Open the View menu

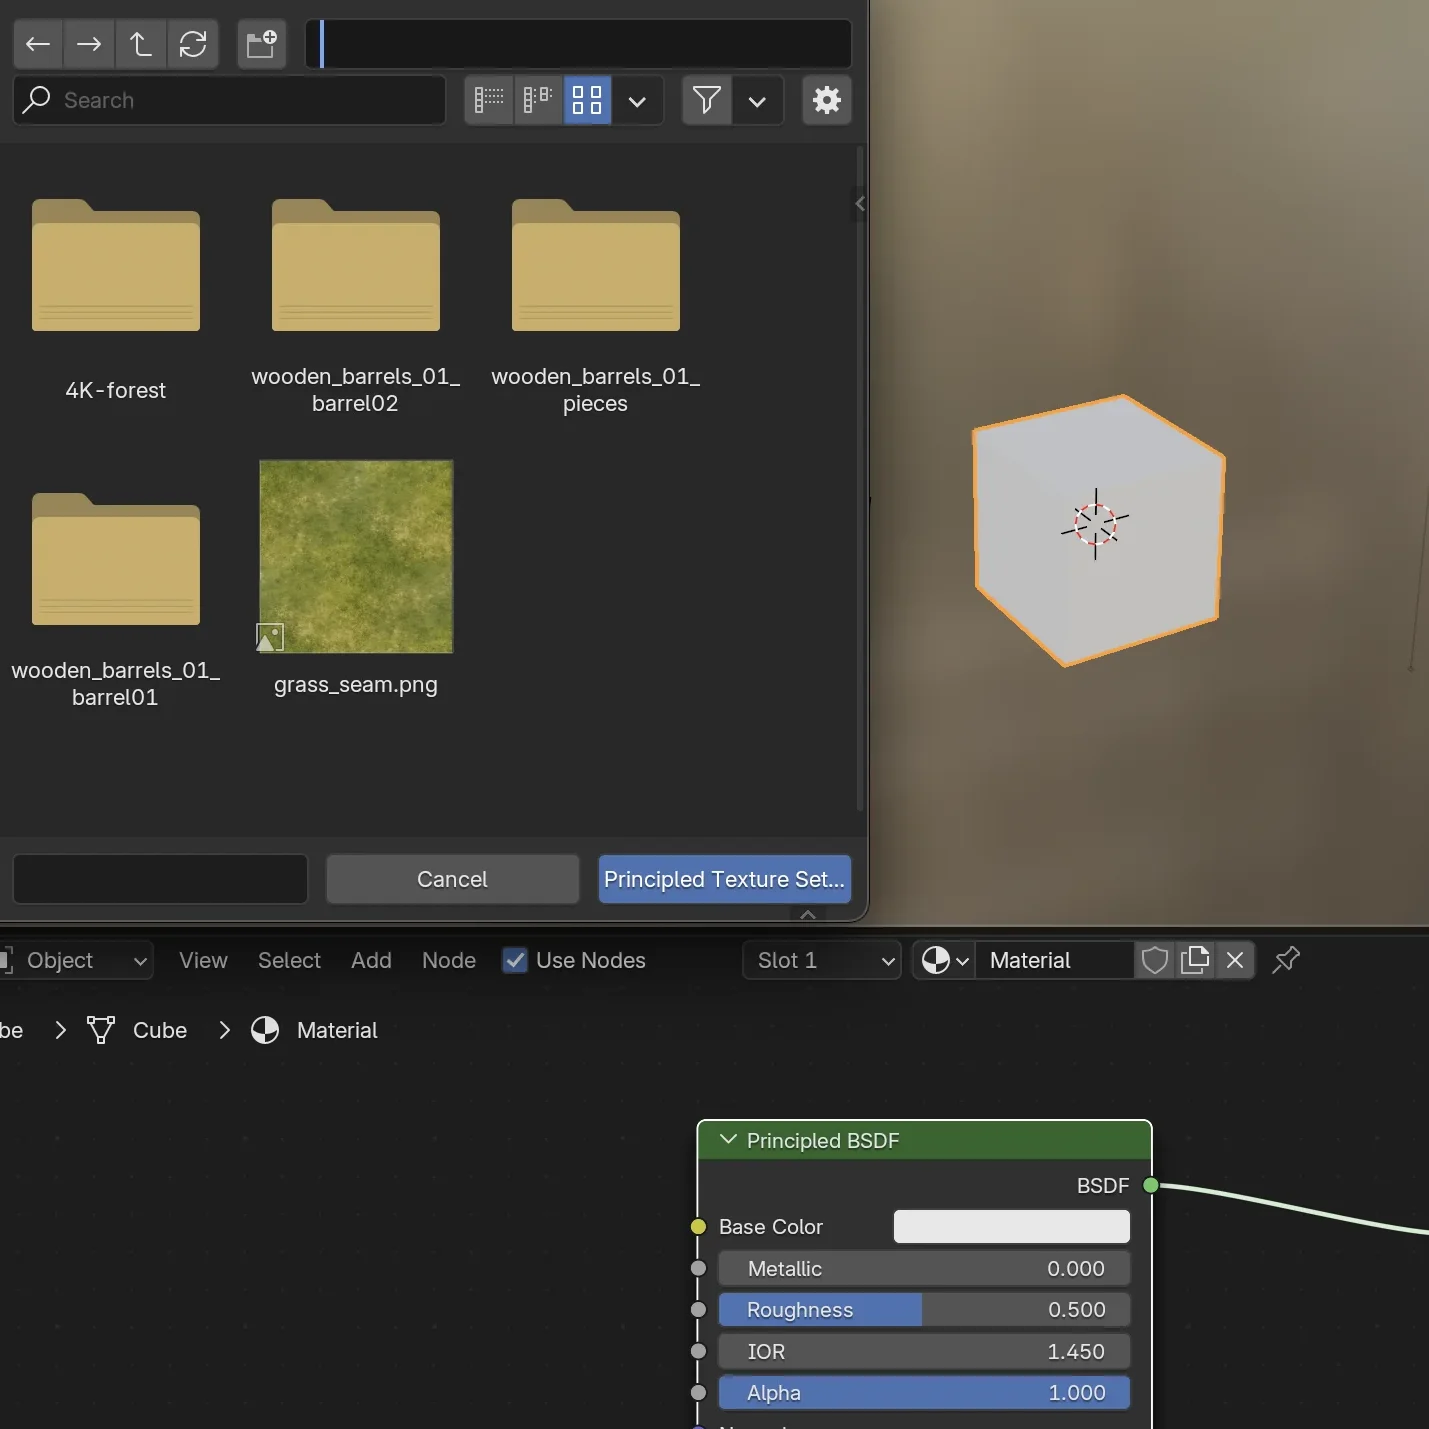pyautogui.click(x=203, y=960)
